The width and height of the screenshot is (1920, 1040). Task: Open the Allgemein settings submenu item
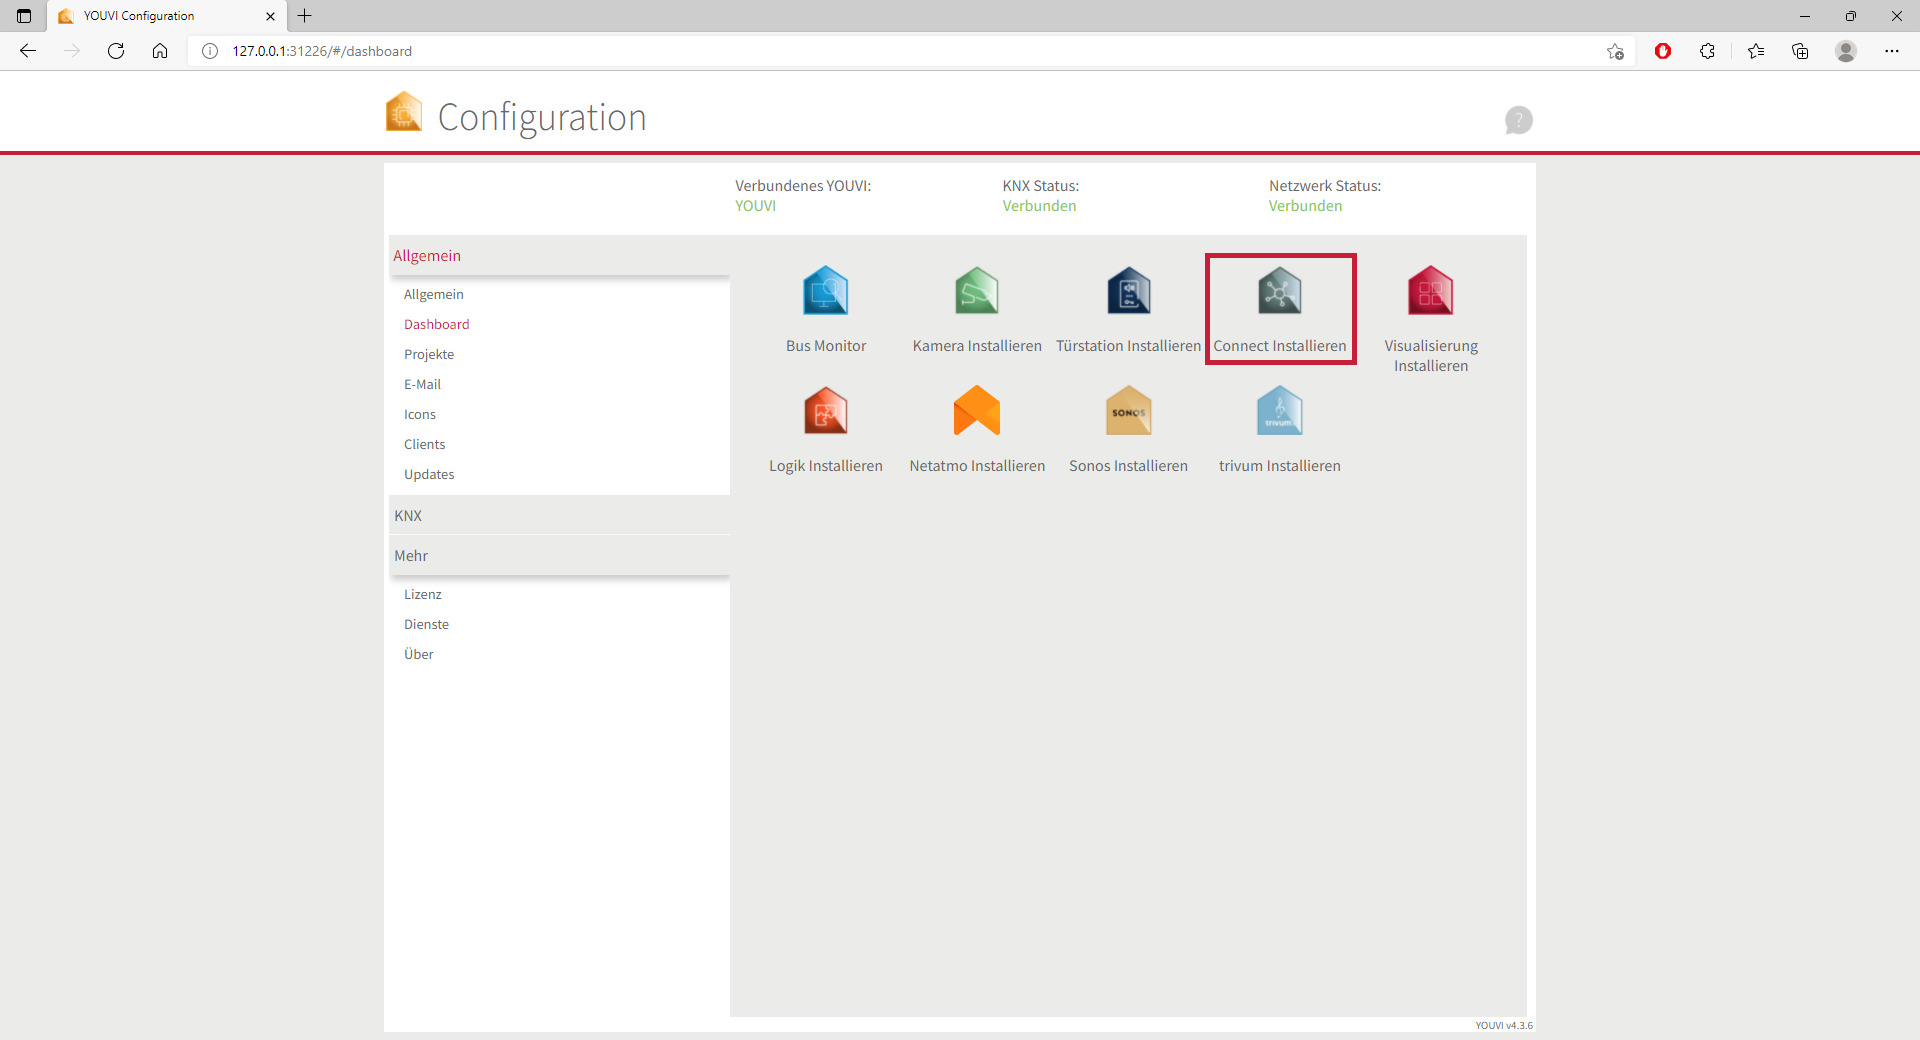pyautogui.click(x=434, y=294)
